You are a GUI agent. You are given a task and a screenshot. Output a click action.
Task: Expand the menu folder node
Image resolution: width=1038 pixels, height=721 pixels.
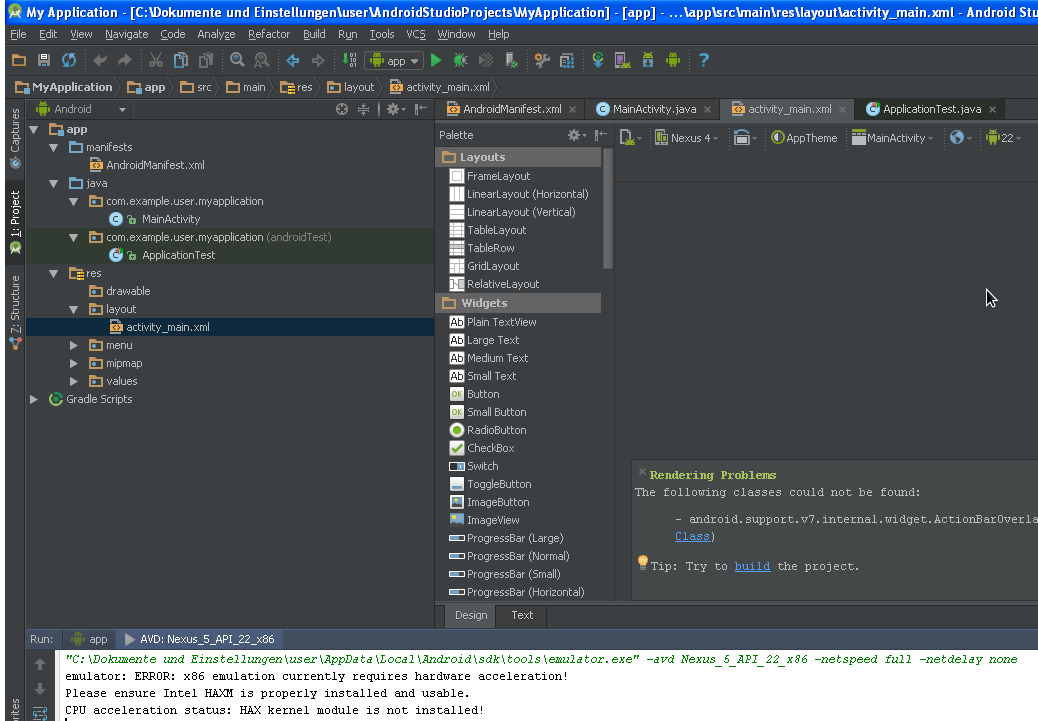73,346
